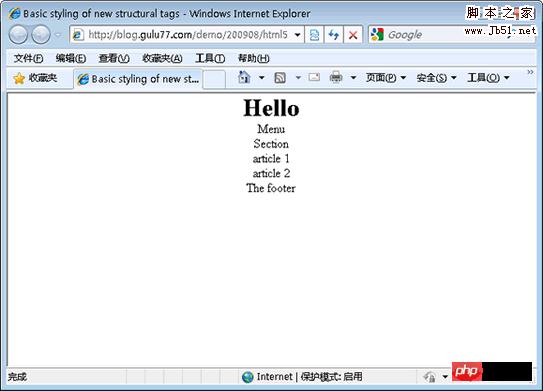Click the 'article 2' text
Image resolution: width=543 pixels, height=391 pixels.
[x=271, y=173]
